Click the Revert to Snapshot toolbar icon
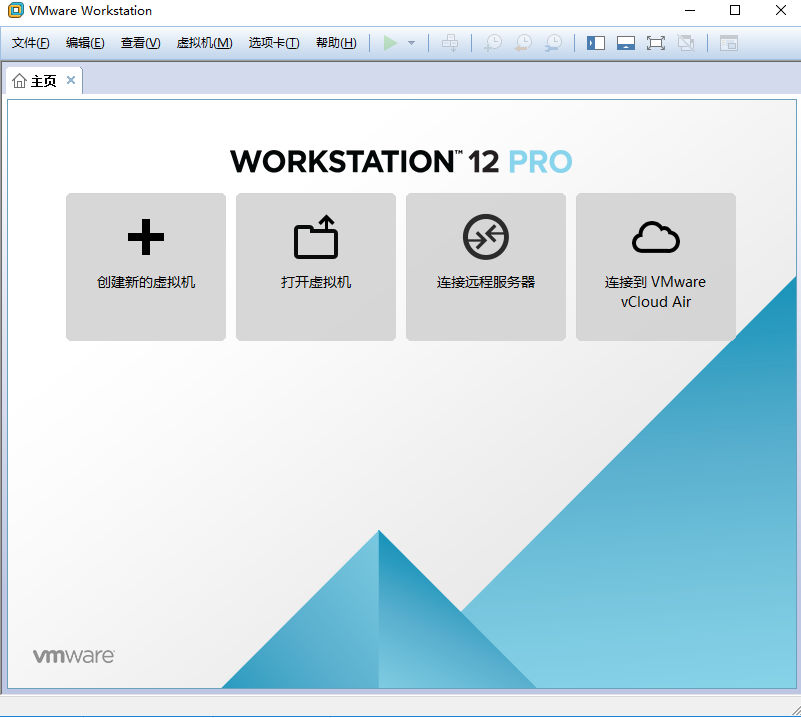This screenshot has height=718, width=801. [x=524, y=43]
